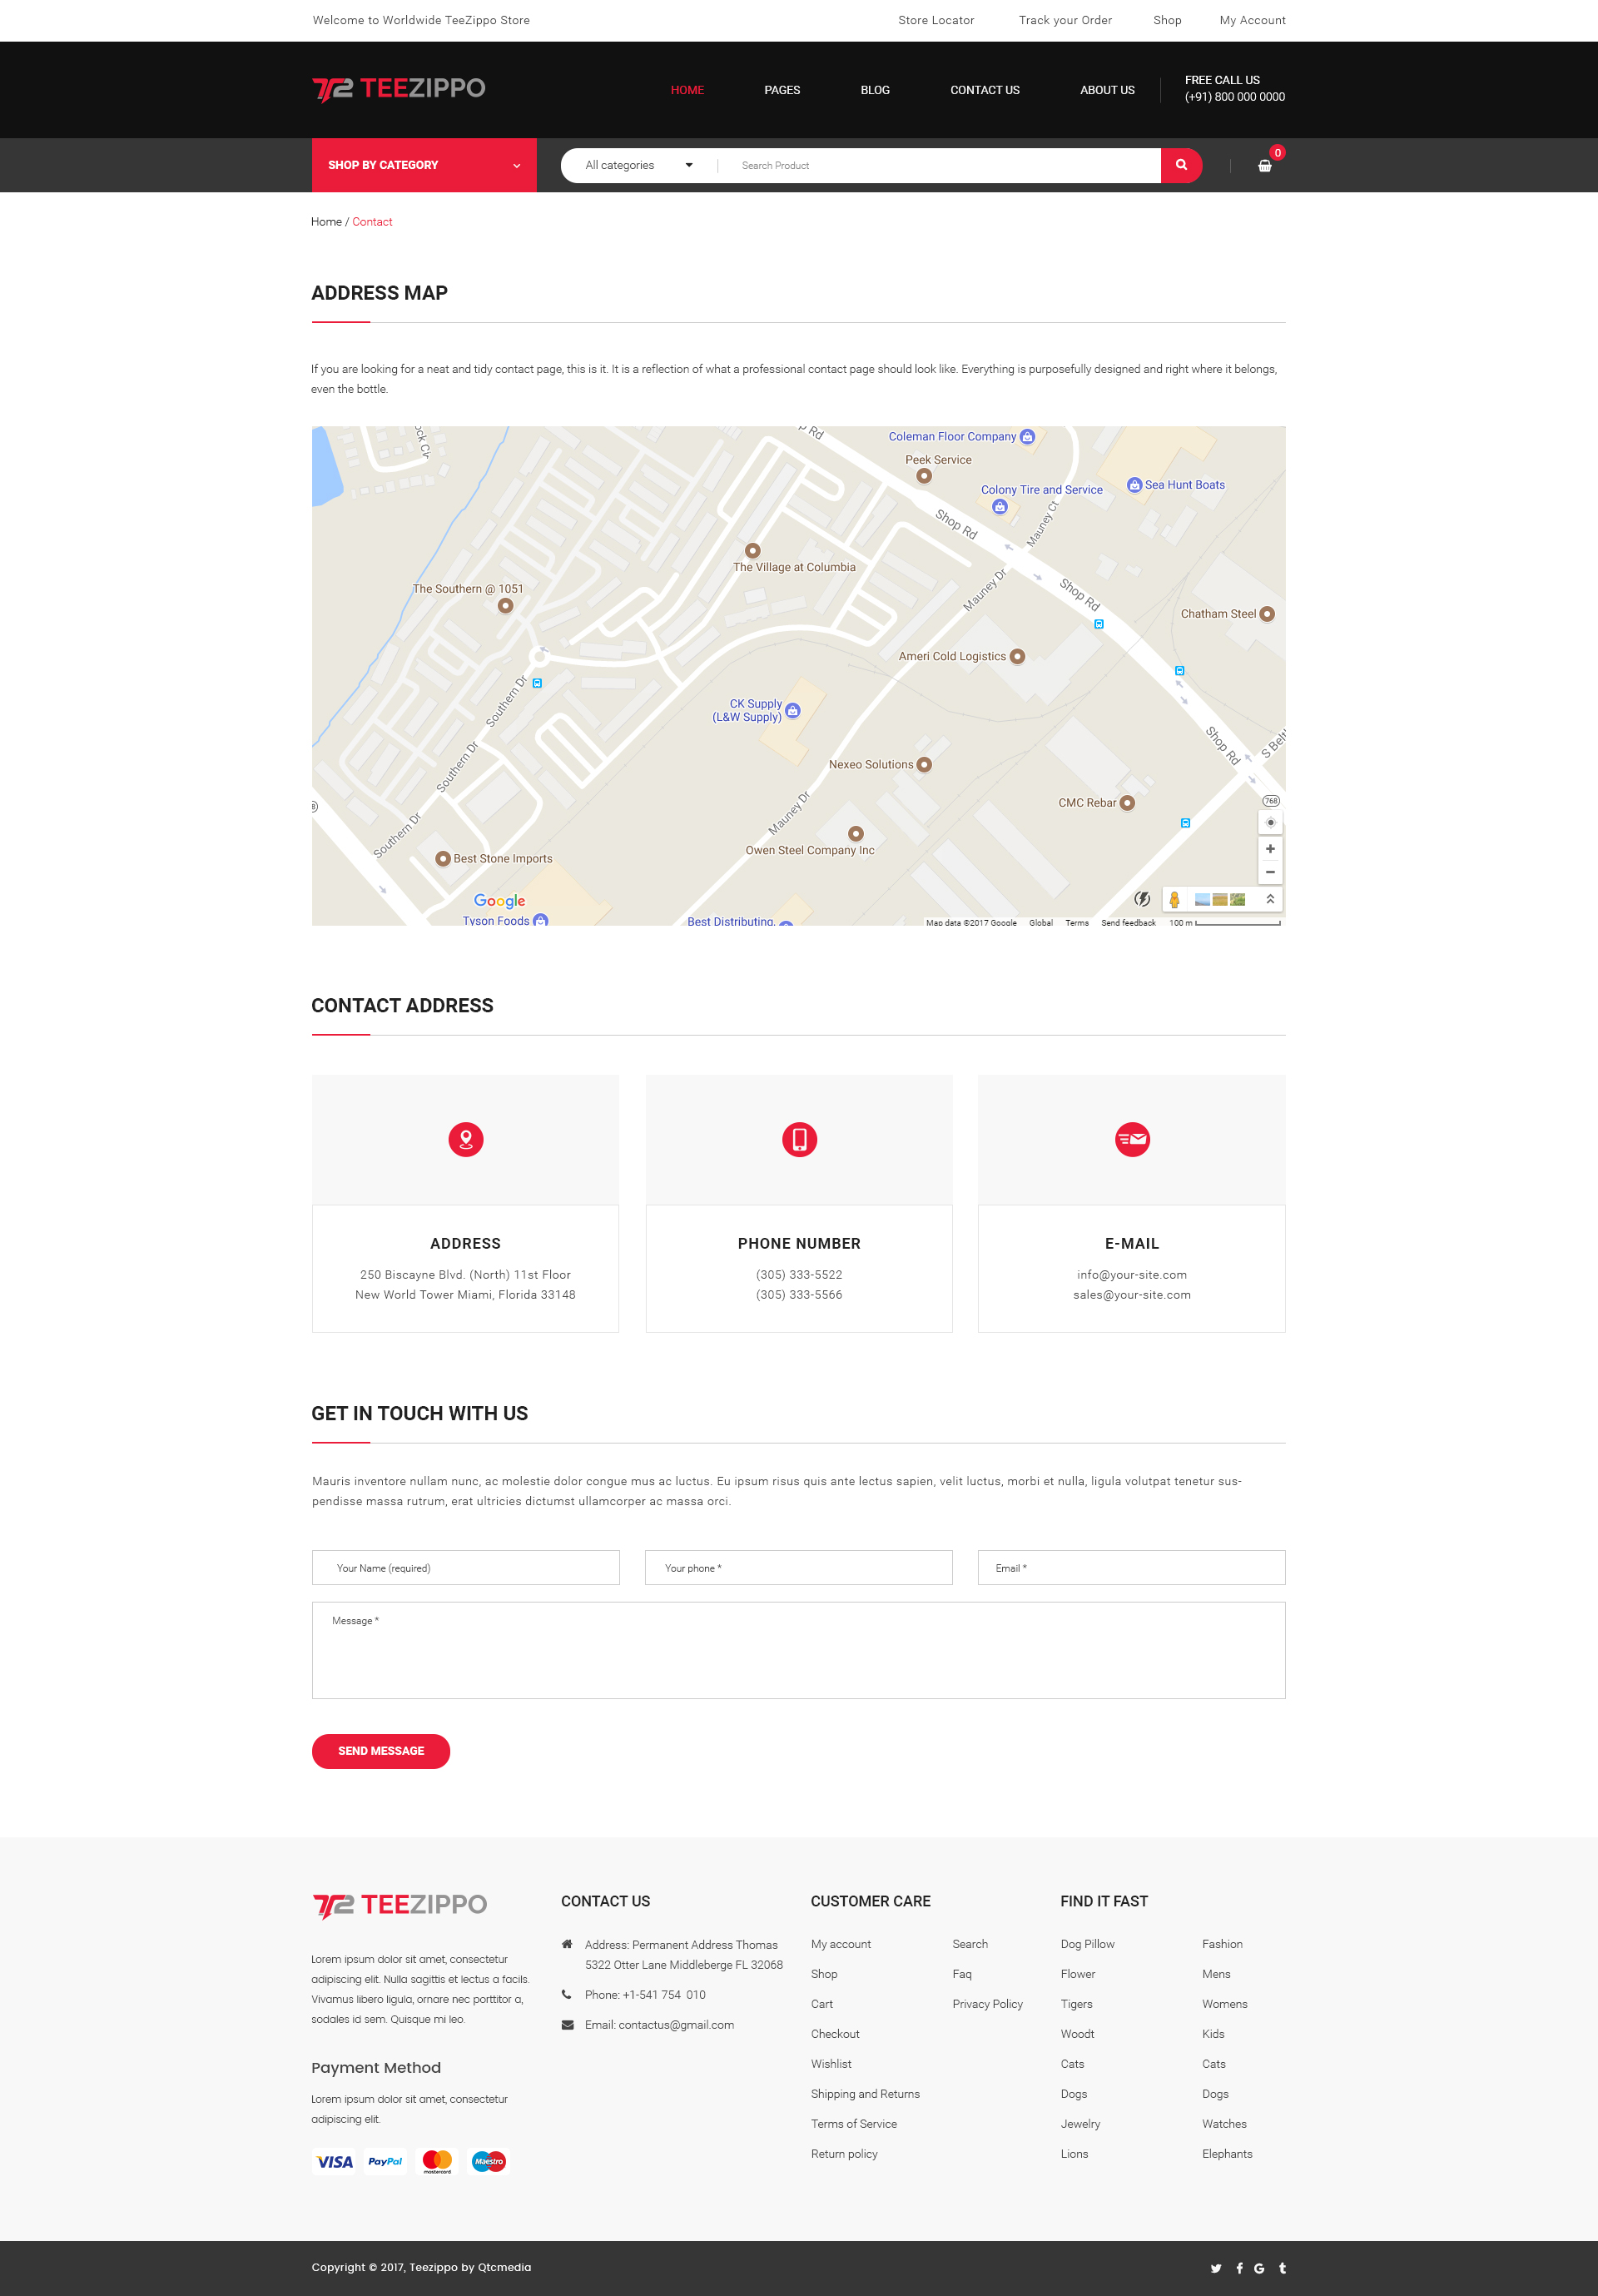Toggle the map Lite mode lightning icon
The image size is (1598, 2296).
pos(1142,899)
